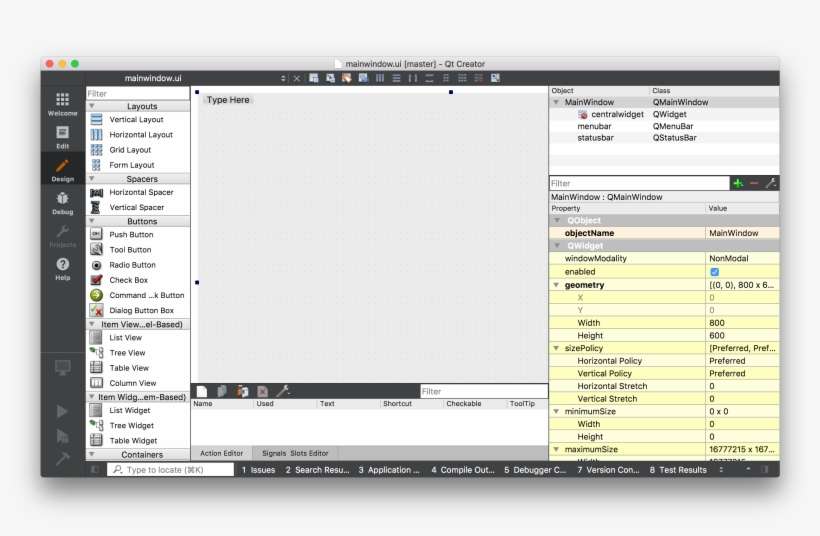Add dynamic property with green plus
820x536 pixels.
tap(738, 183)
